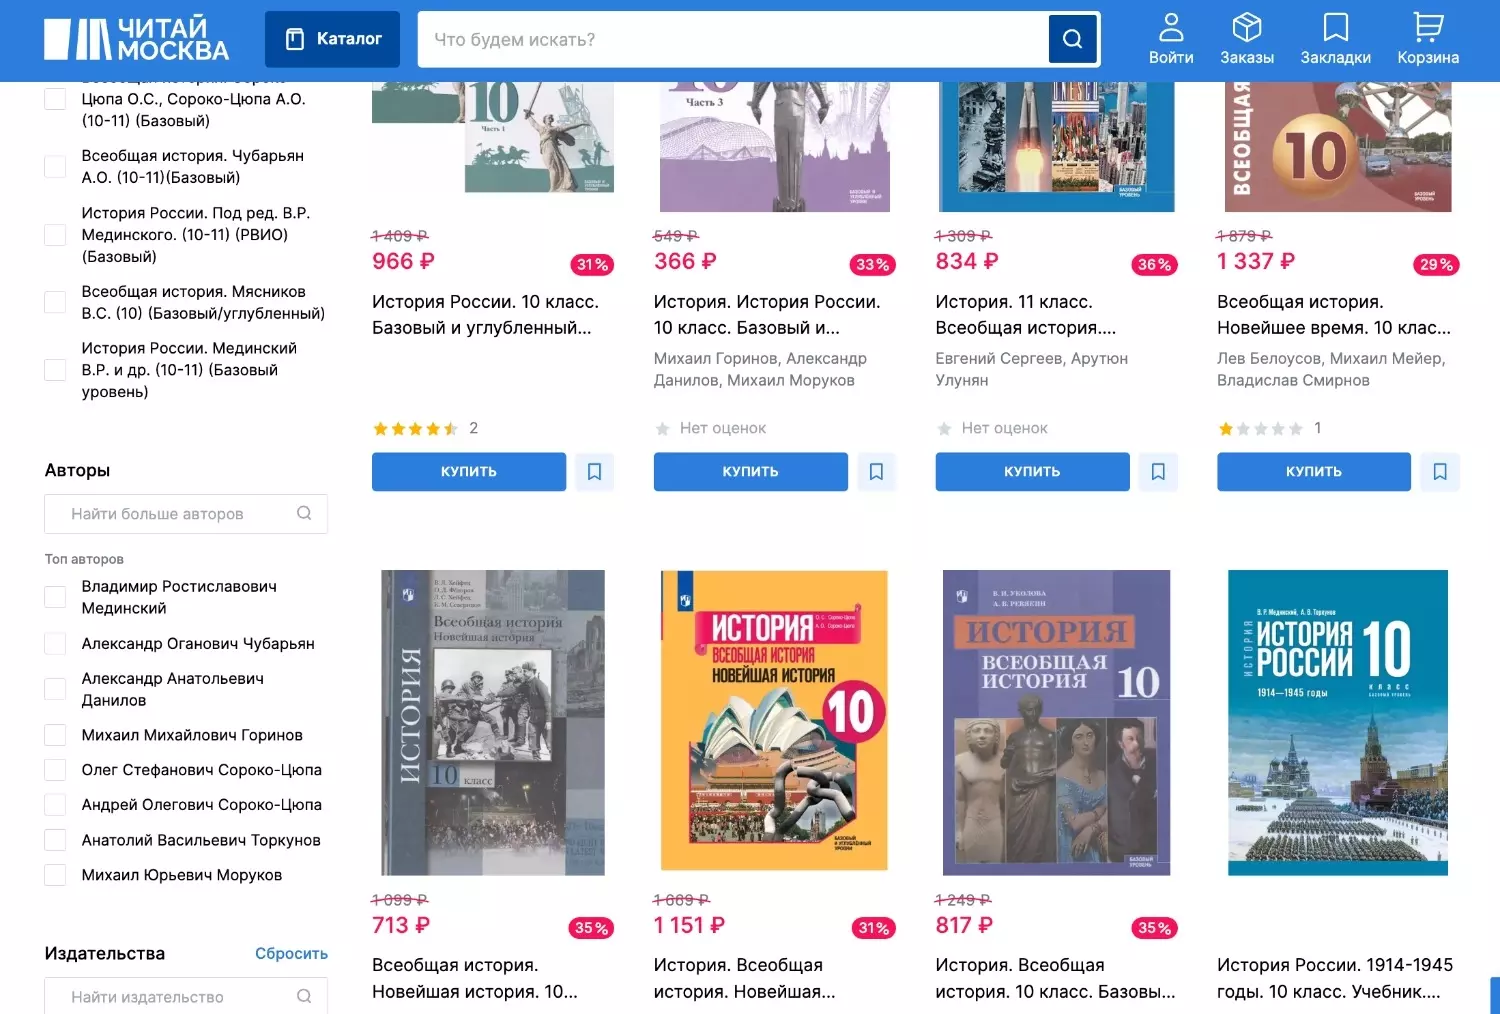This screenshot has height=1014, width=1500.
Task: Open title История России. 1914-1945 годы
Action: 1335,979
